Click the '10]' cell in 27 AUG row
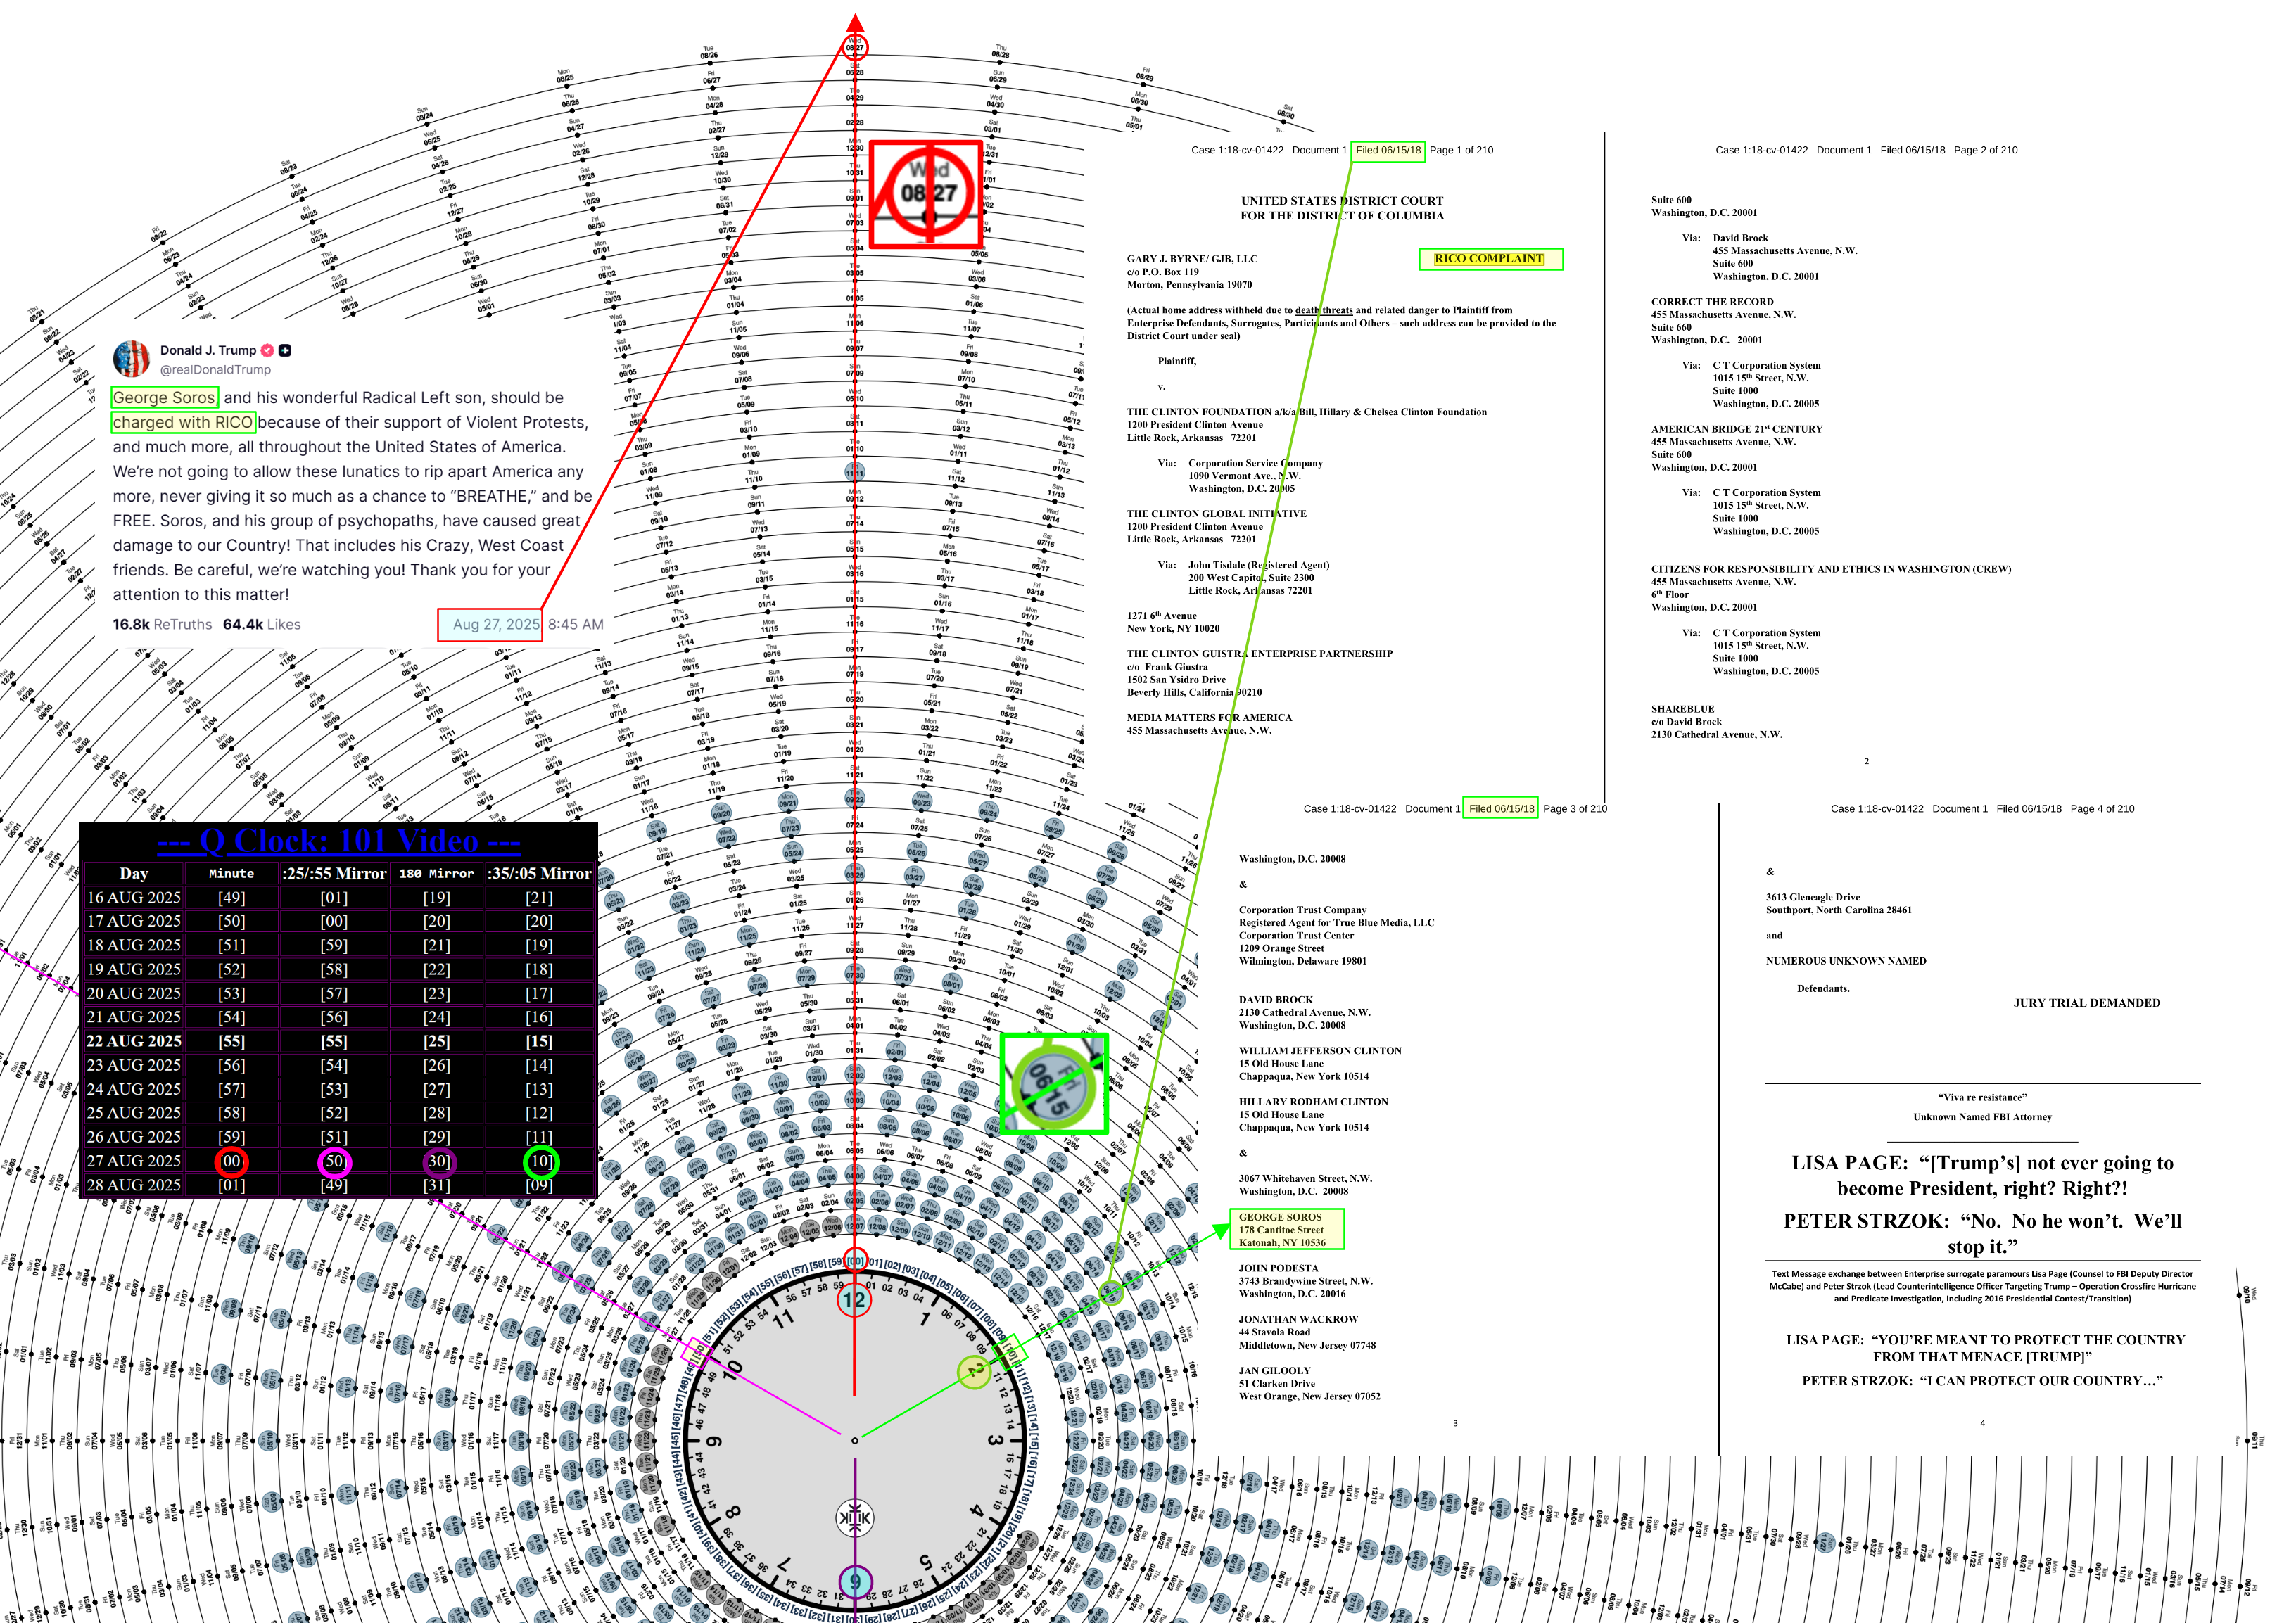 (541, 1161)
